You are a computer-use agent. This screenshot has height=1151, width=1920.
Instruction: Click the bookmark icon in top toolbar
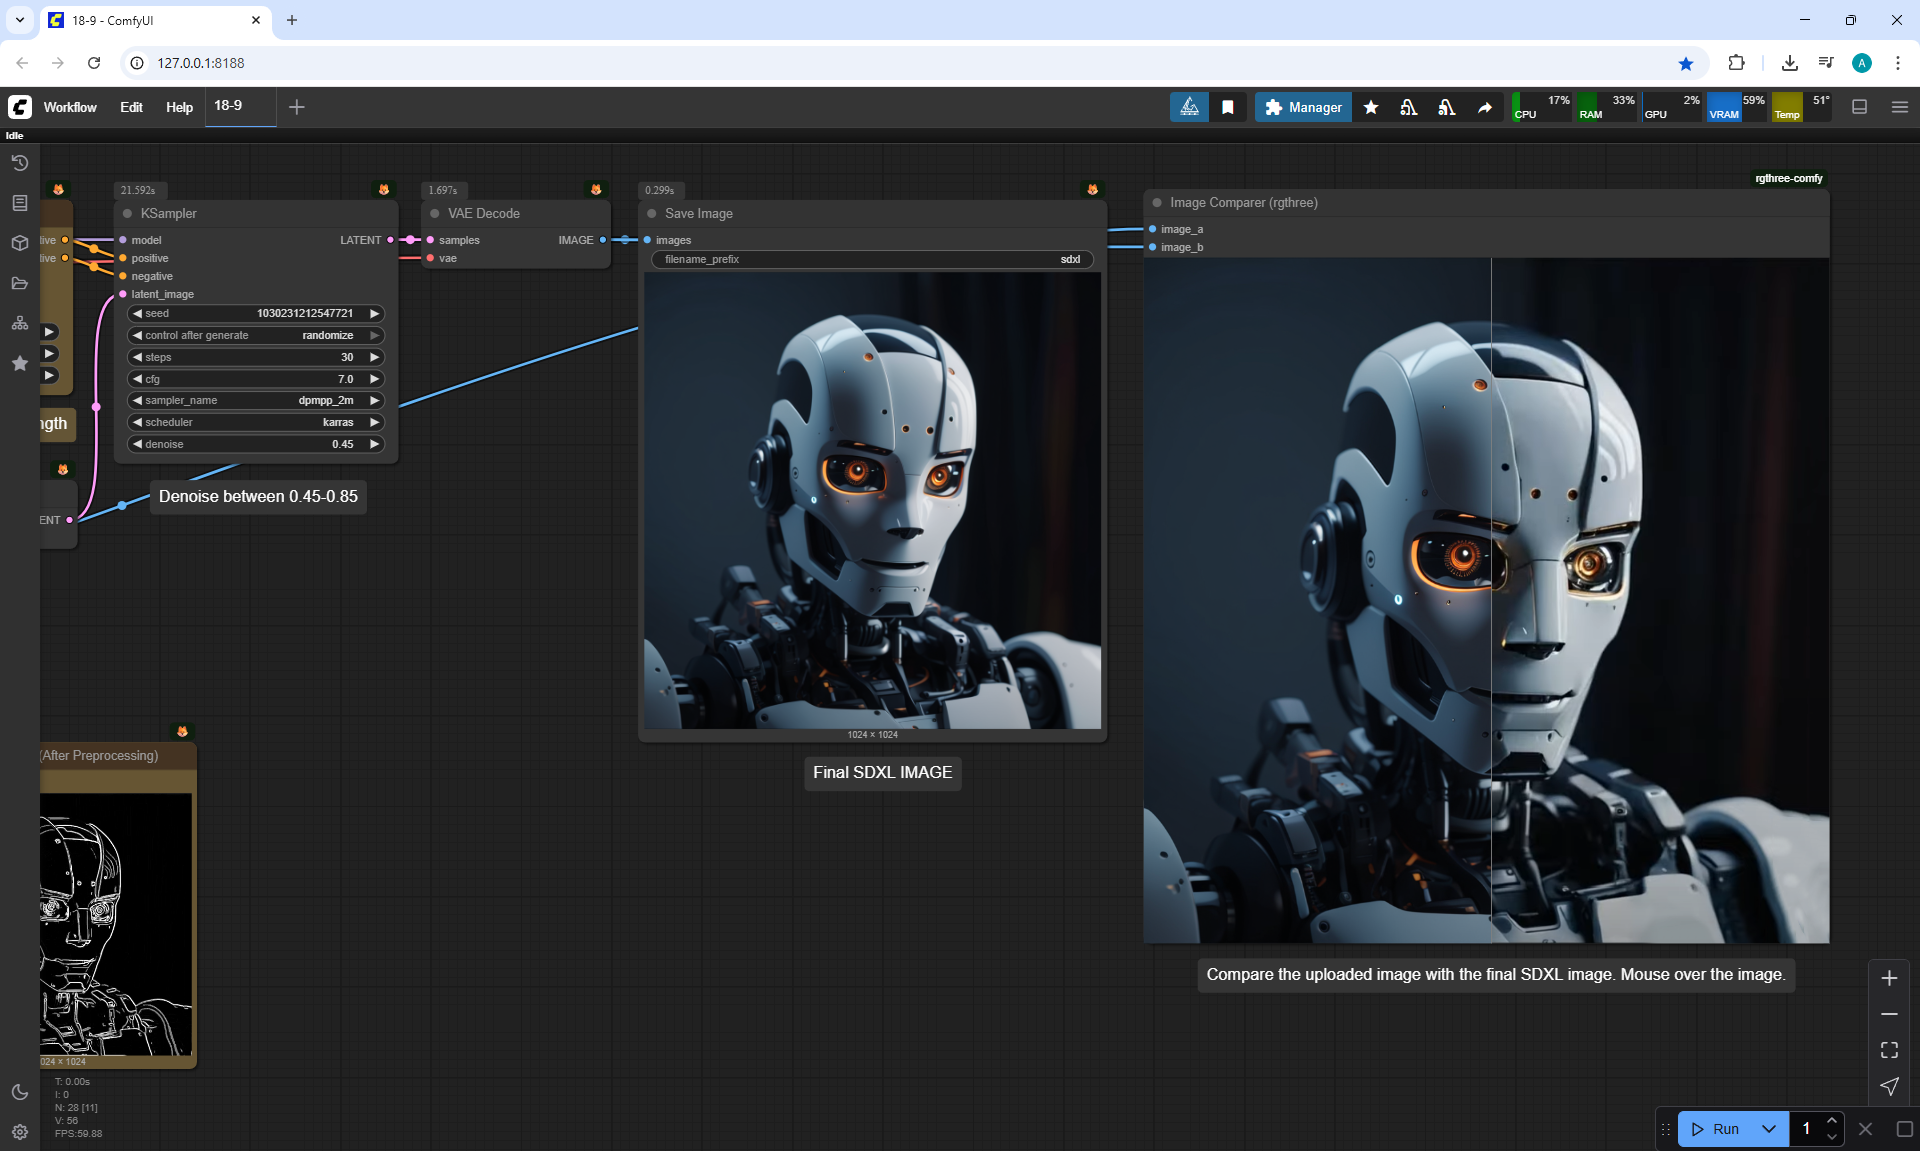click(1227, 107)
